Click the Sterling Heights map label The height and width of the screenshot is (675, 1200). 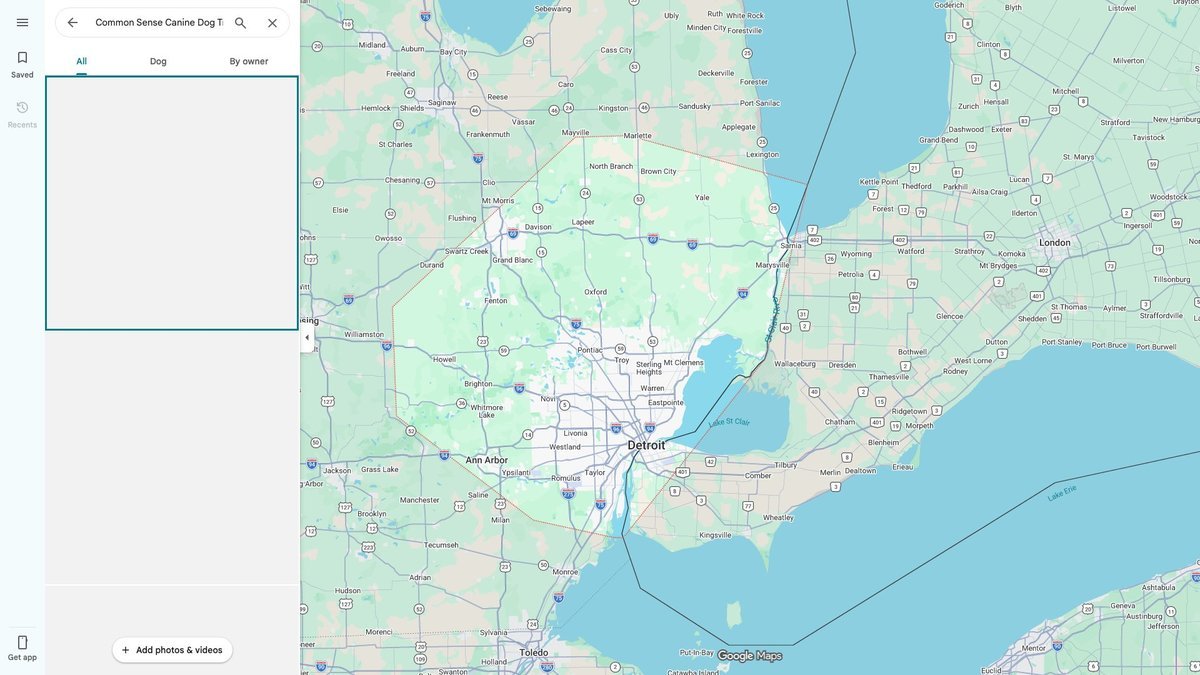pos(649,368)
